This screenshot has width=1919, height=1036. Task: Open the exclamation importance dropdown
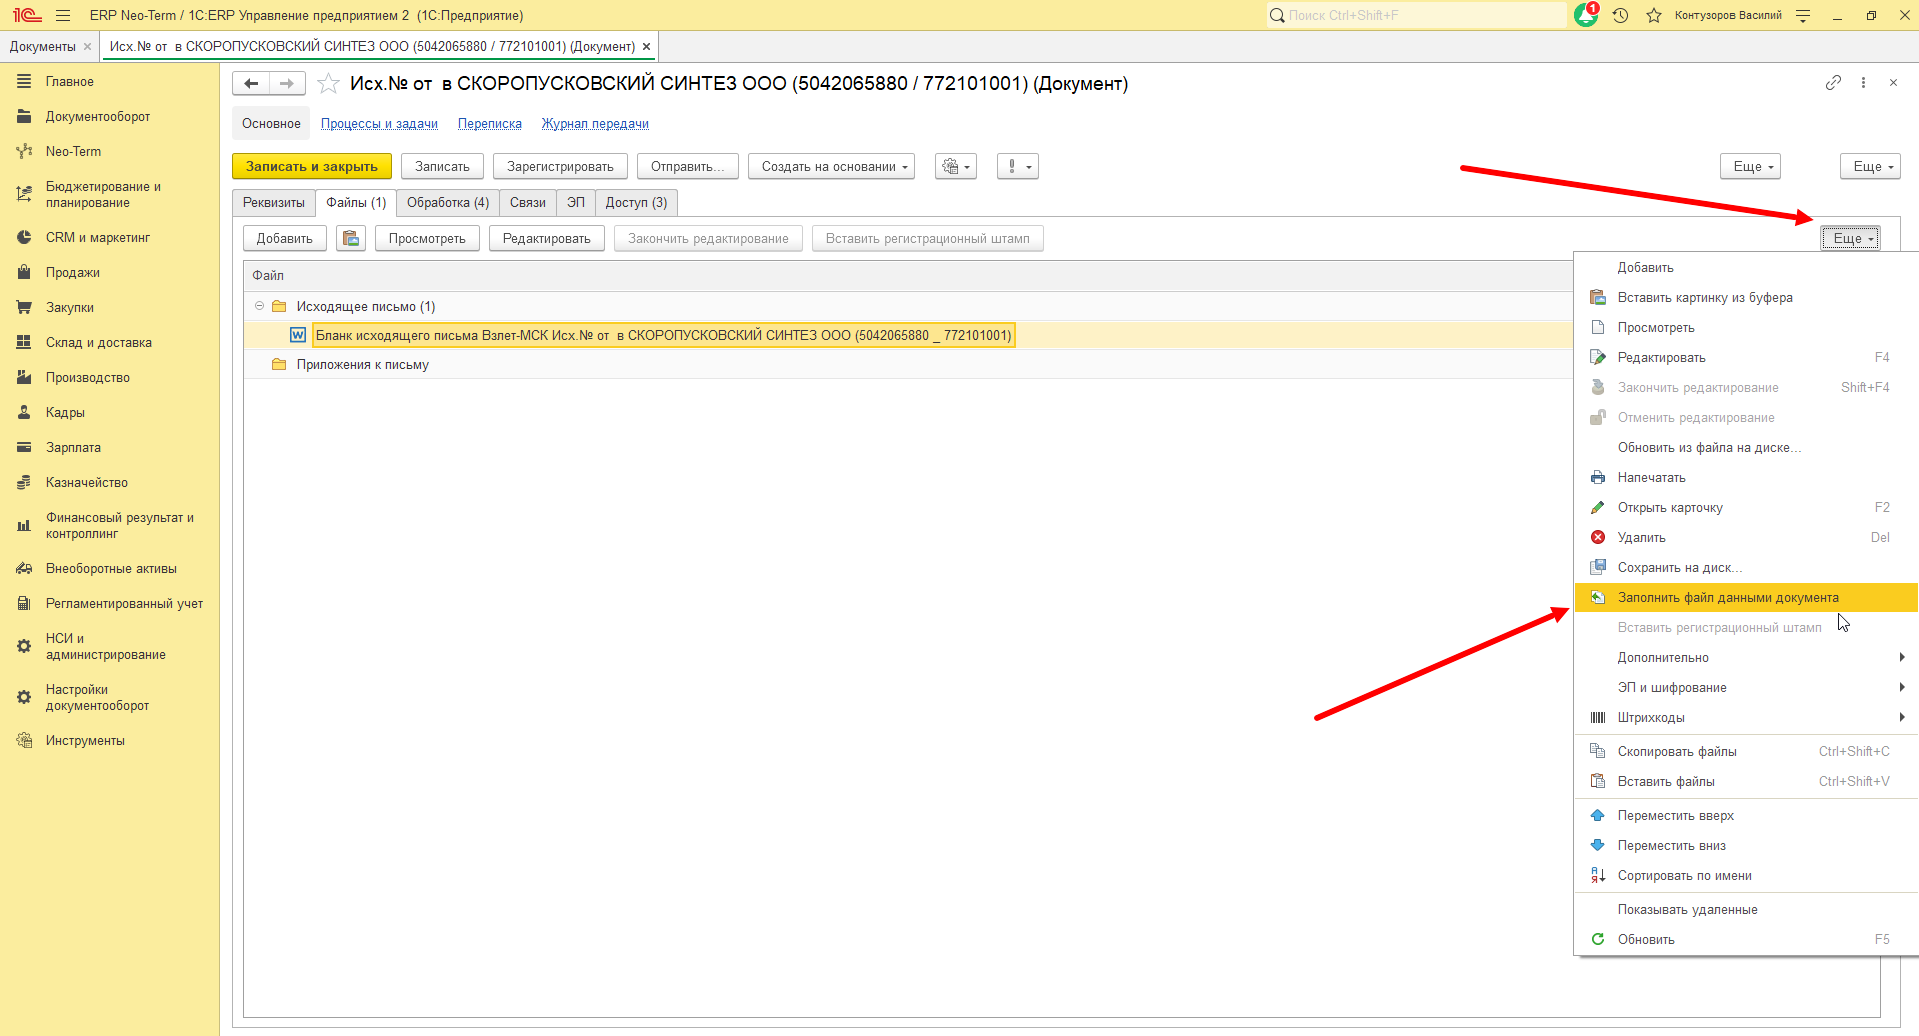pos(1018,166)
